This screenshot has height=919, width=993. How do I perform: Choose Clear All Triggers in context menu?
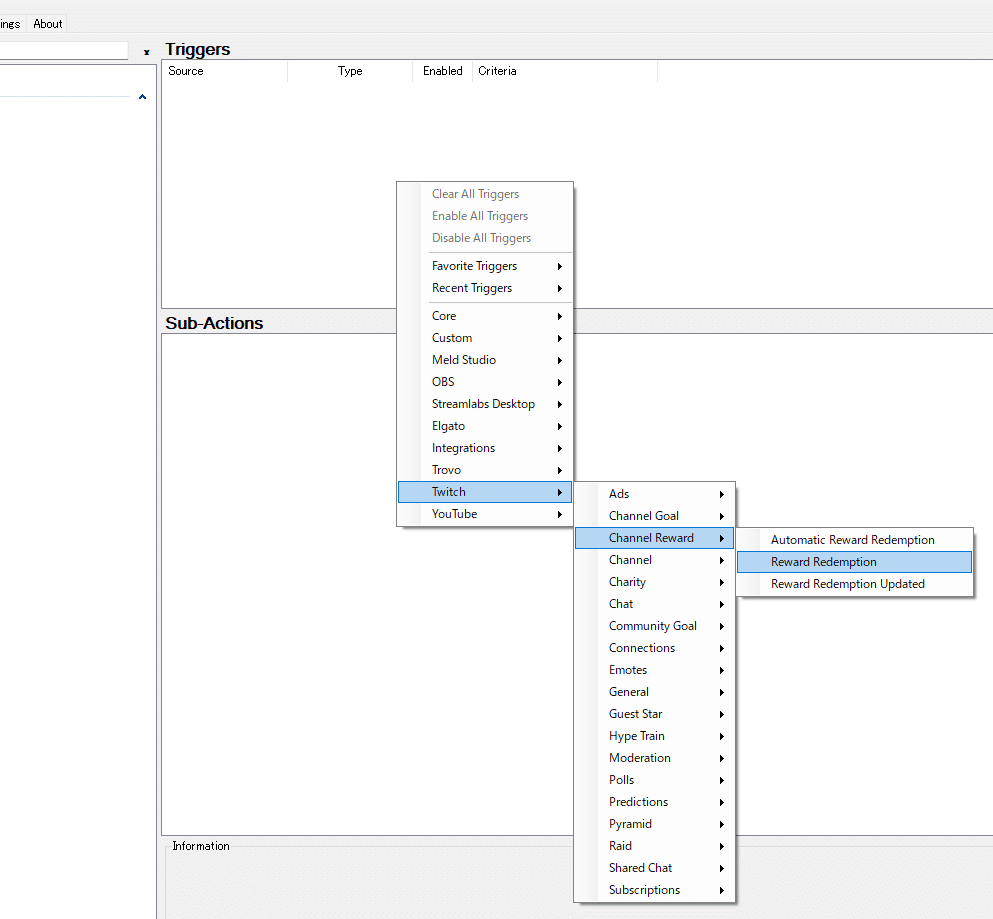(x=485, y=194)
